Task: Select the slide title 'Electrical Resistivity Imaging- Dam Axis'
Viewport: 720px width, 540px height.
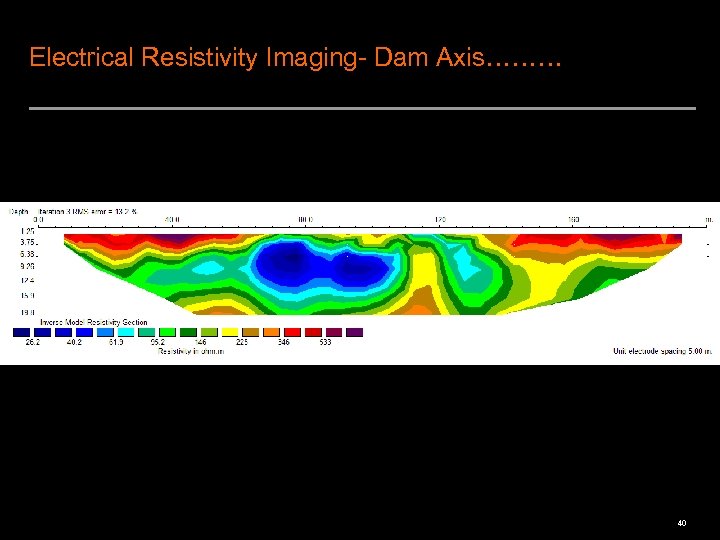Action: [x=295, y=57]
